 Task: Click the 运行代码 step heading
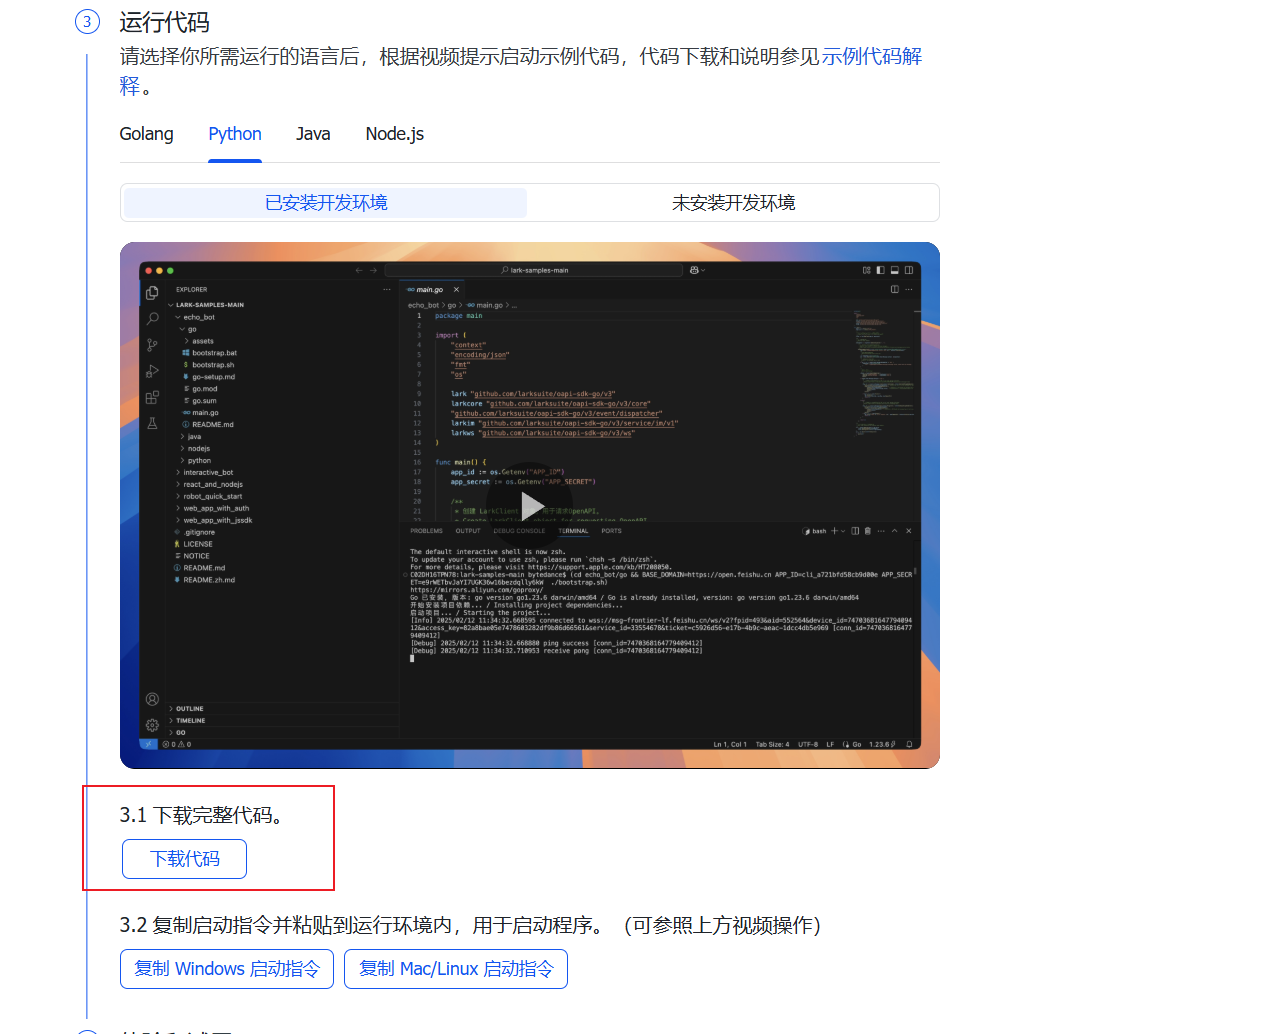pos(165,22)
